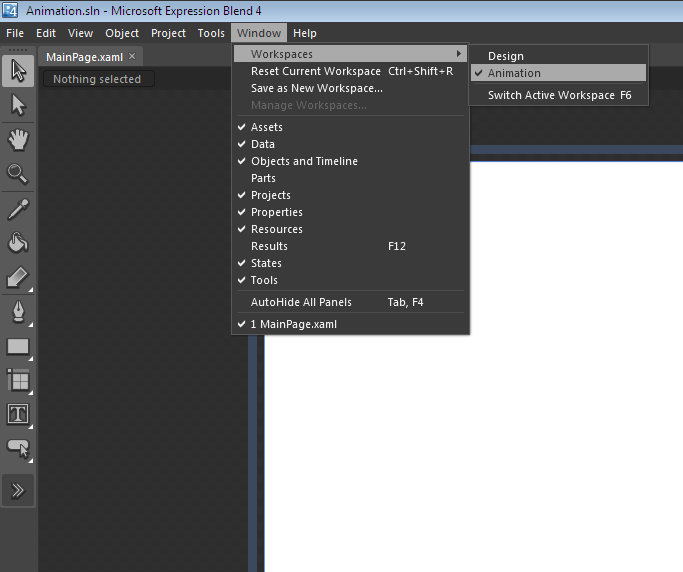Open the Object menu
The width and height of the screenshot is (683, 572).
pyautogui.click(x=122, y=33)
